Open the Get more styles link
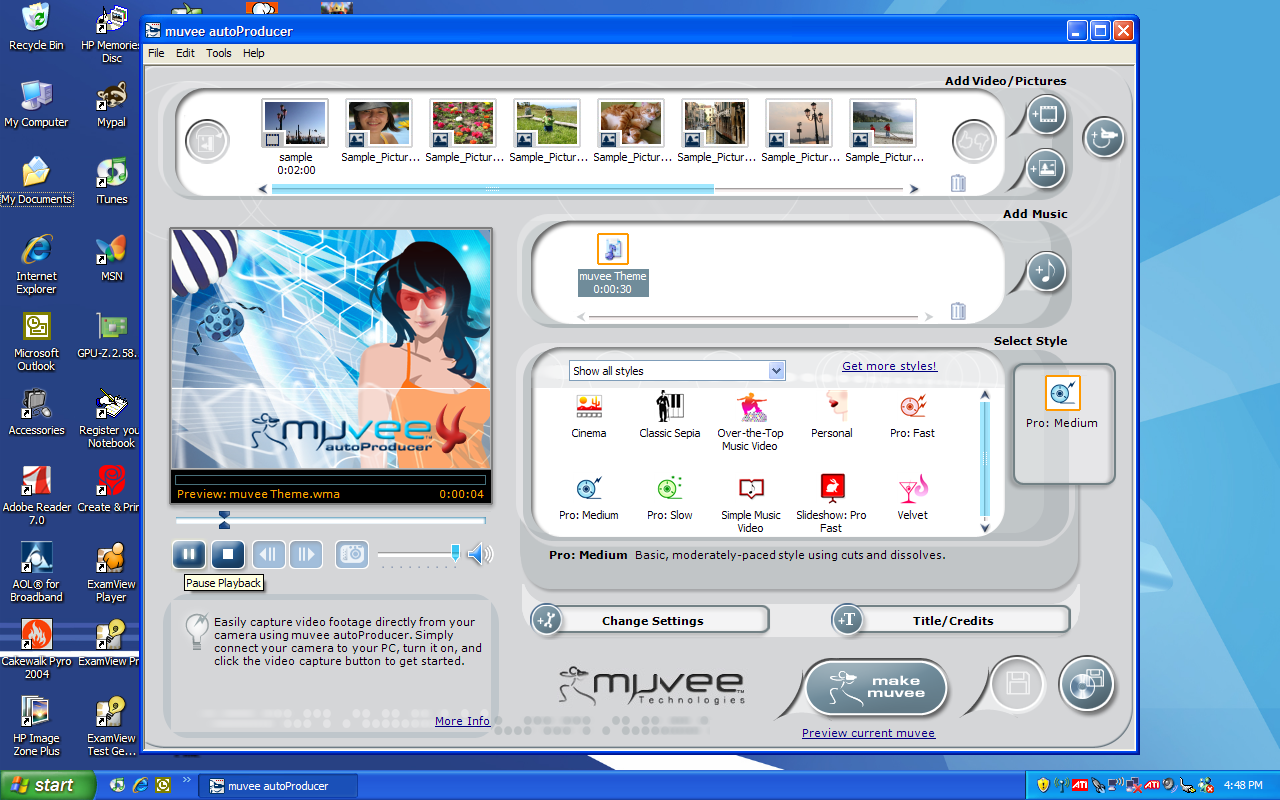 889,366
